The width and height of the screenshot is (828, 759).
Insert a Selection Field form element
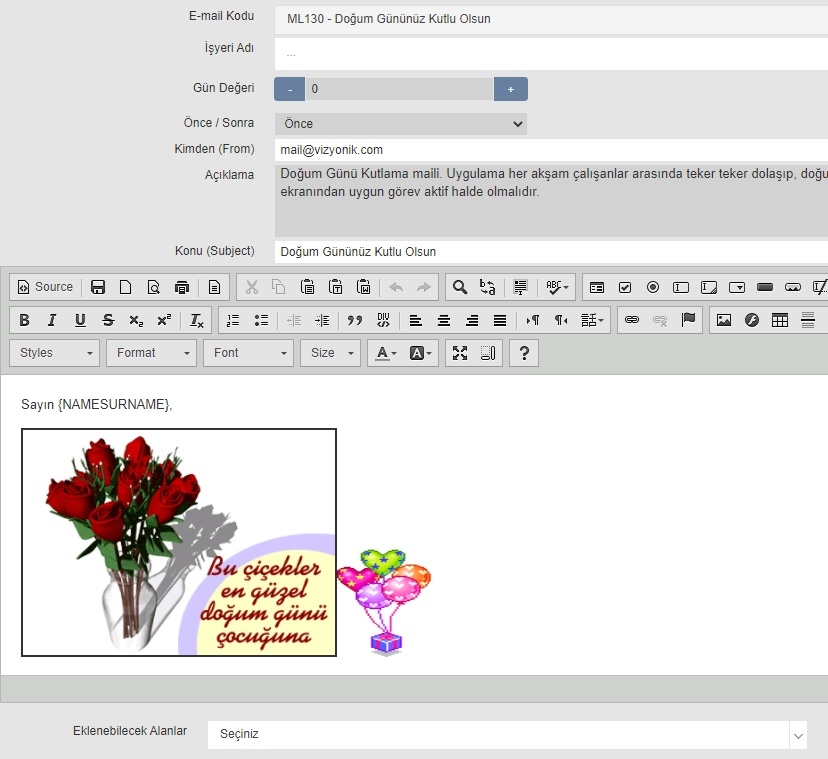(x=737, y=287)
